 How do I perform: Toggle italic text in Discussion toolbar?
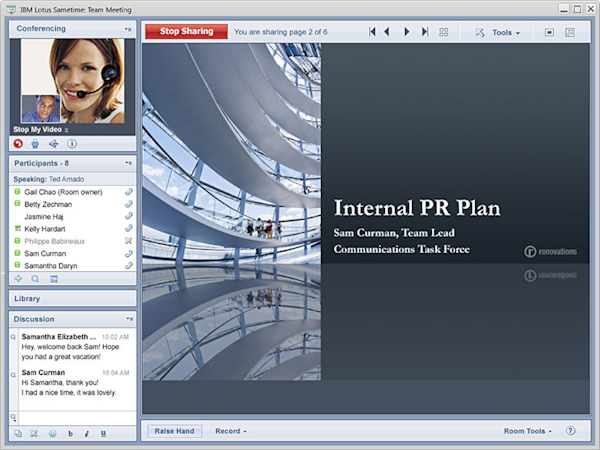click(87, 434)
